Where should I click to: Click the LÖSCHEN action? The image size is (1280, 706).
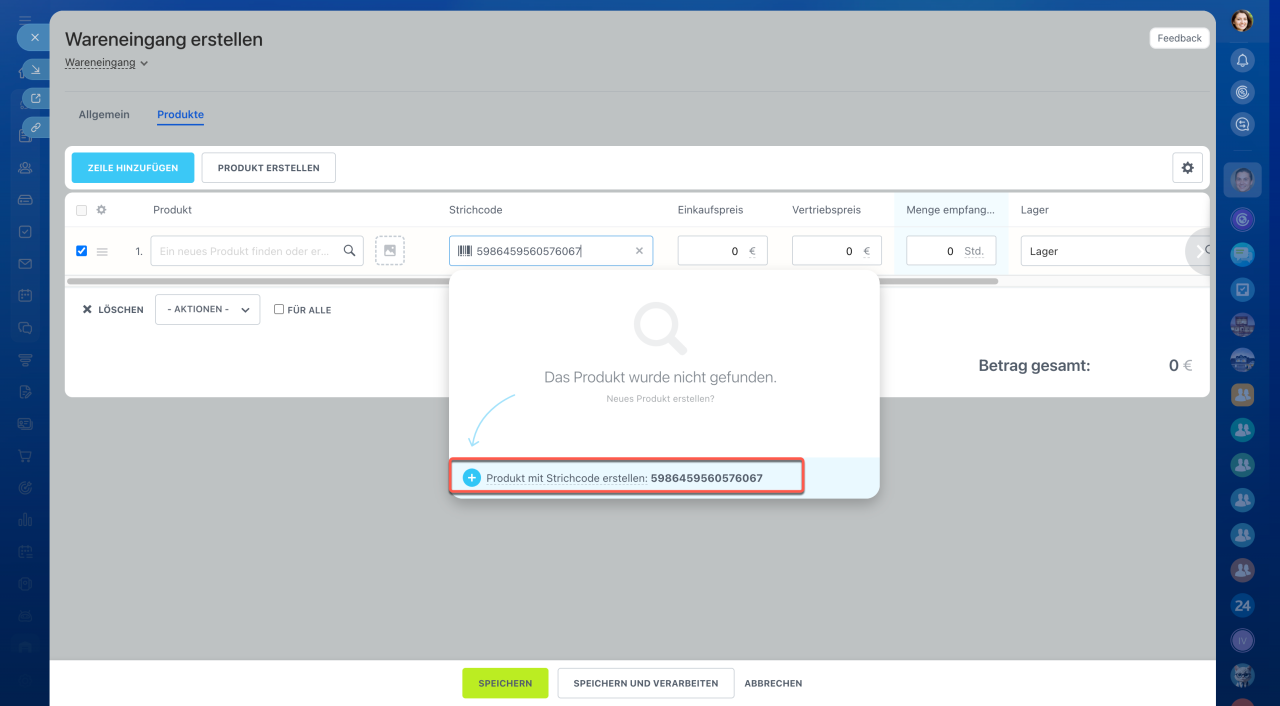(x=112, y=310)
